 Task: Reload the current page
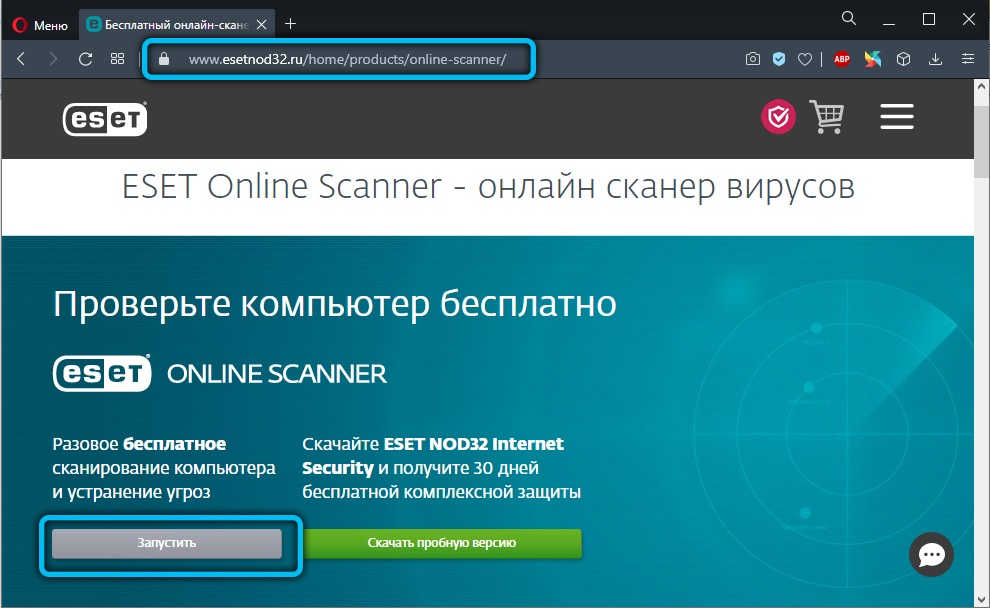[86, 60]
